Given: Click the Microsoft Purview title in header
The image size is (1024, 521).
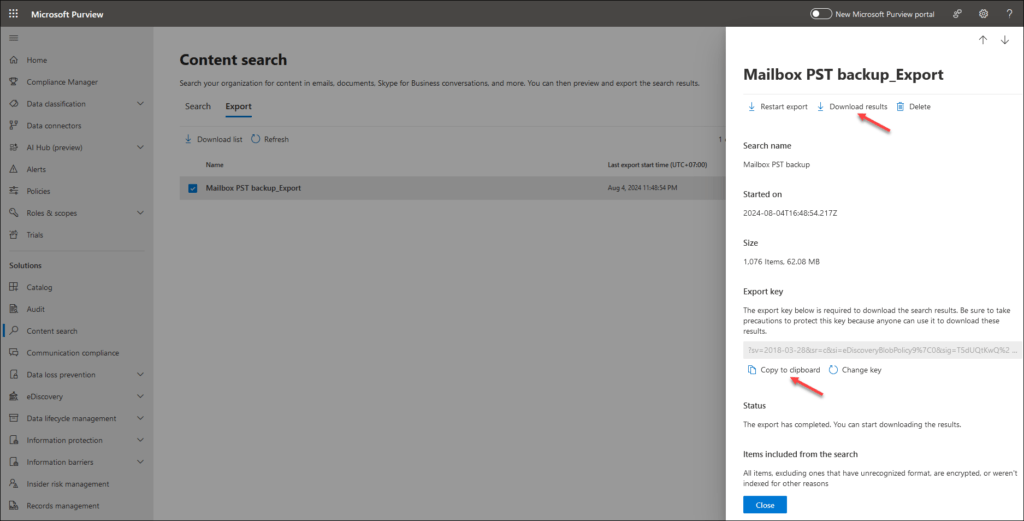Looking at the screenshot, I should (67, 14).
